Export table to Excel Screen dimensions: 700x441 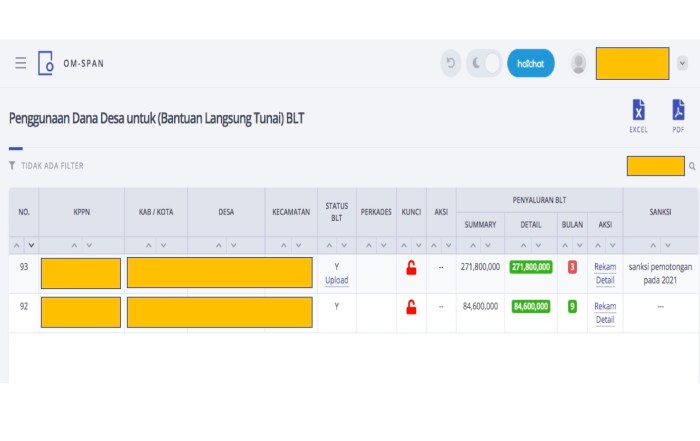pyautogui.click(x=638, y=116)
